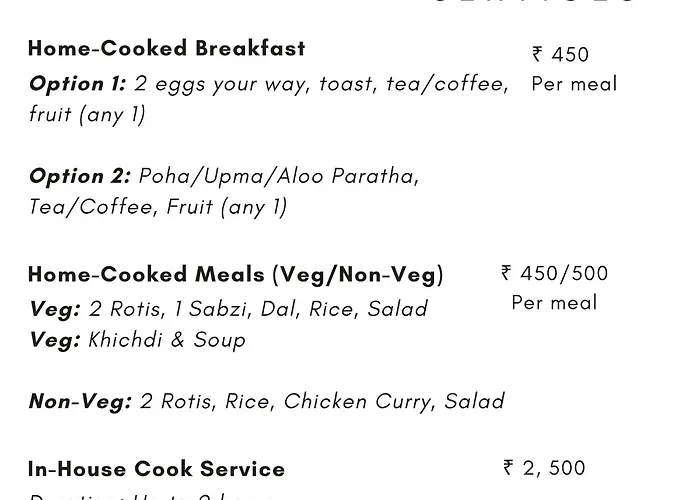Select Per meal text under 450/500 price
Image resolution: width=700 pixels, height=500 pixels.
(554, 303)
